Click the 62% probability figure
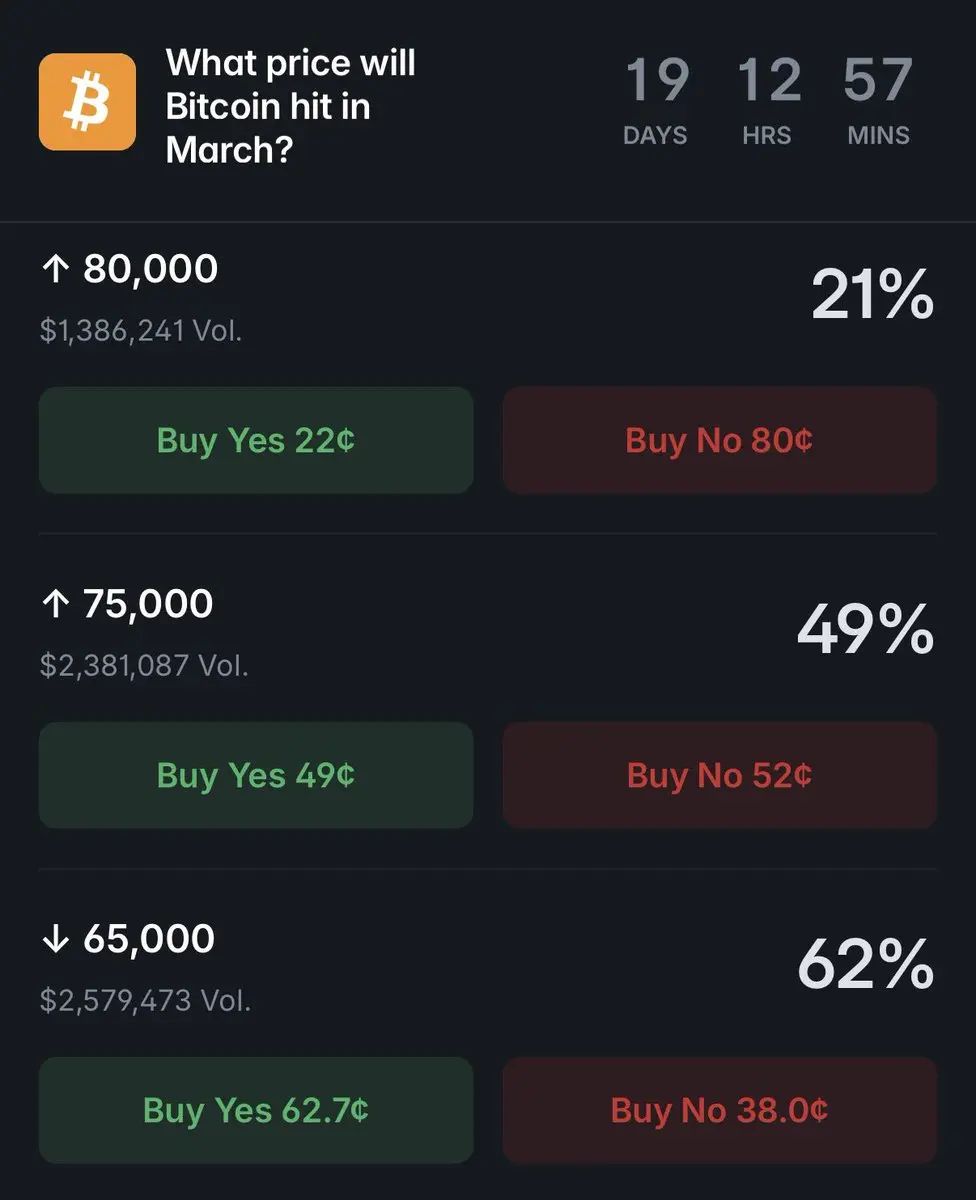The width and height of the screenshot is (976, 1200). [866, 966]
